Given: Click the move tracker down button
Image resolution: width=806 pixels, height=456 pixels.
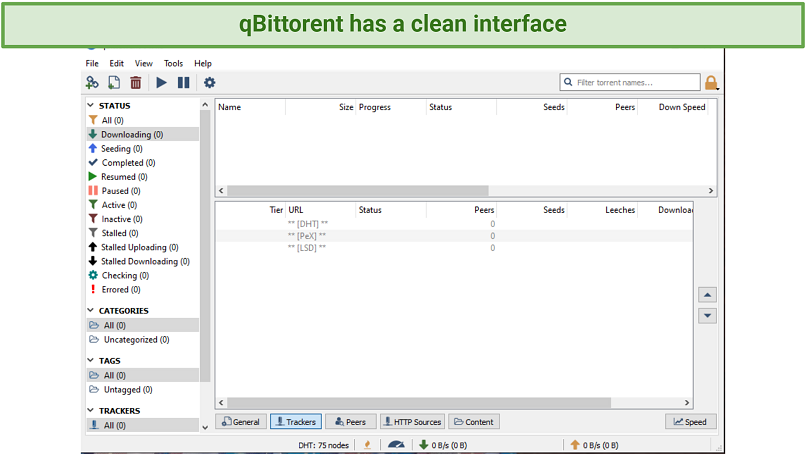Looking at the screenshot, I should tap(707, 316).
